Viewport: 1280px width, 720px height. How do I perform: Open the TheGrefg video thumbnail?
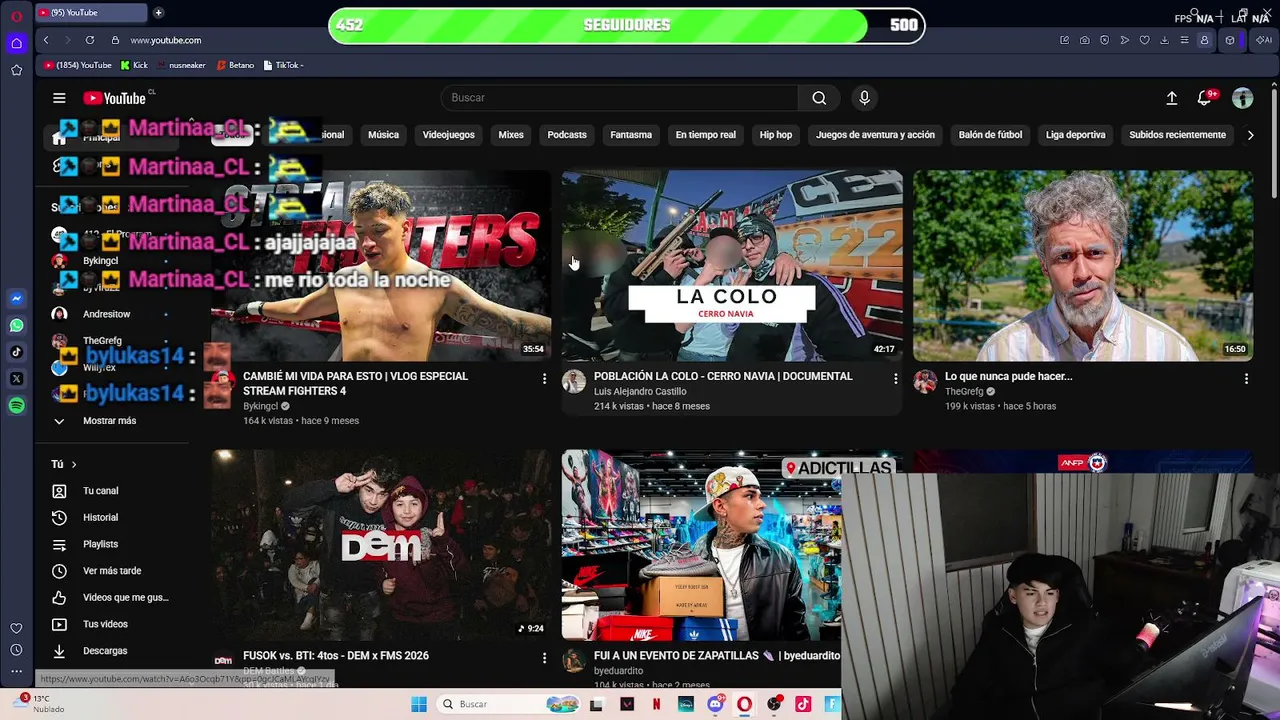click(x=1083, y=266)
